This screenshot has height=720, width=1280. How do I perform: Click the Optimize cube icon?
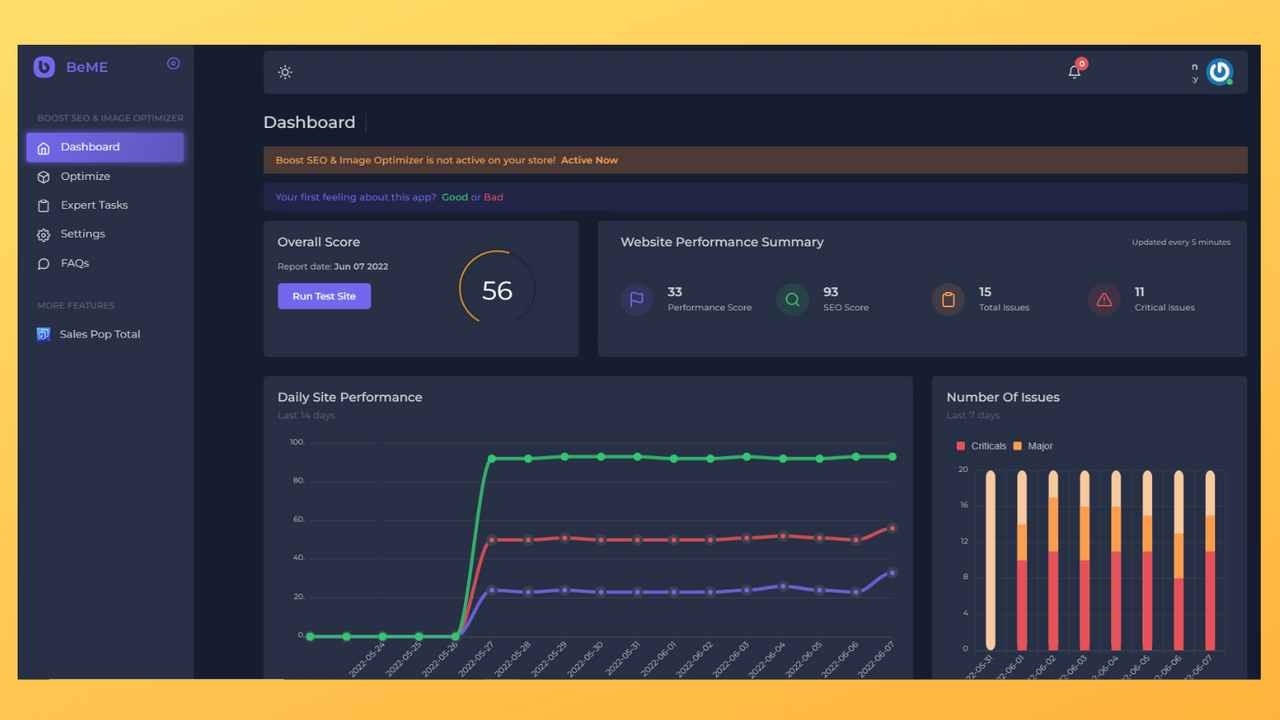point(43,177)
